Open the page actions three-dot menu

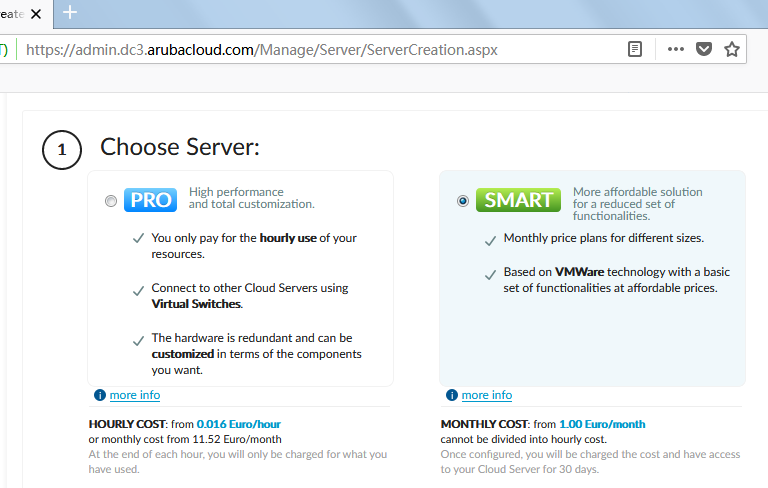[675, 49]
